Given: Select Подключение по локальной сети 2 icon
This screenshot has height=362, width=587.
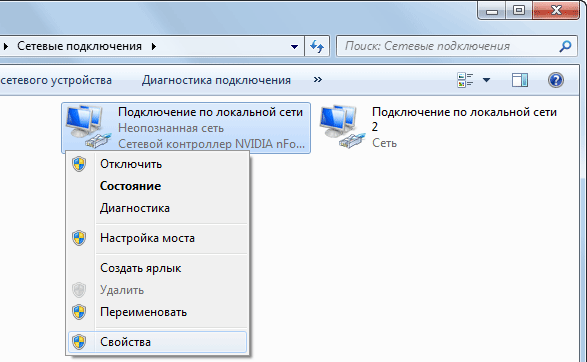Looking at the screenshot, I should 343,127.
